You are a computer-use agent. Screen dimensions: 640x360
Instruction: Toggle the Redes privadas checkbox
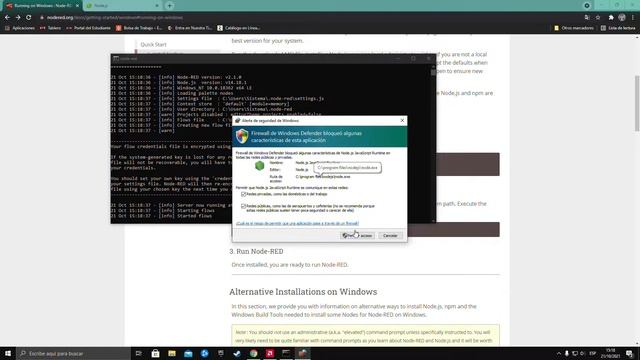pyautogui.click(x=244, y=194)
